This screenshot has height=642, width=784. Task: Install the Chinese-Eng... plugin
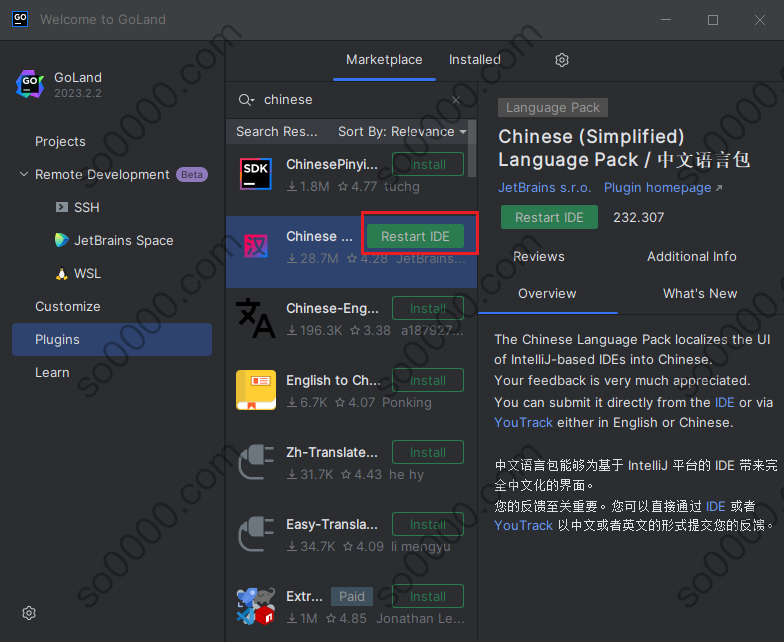428,308
